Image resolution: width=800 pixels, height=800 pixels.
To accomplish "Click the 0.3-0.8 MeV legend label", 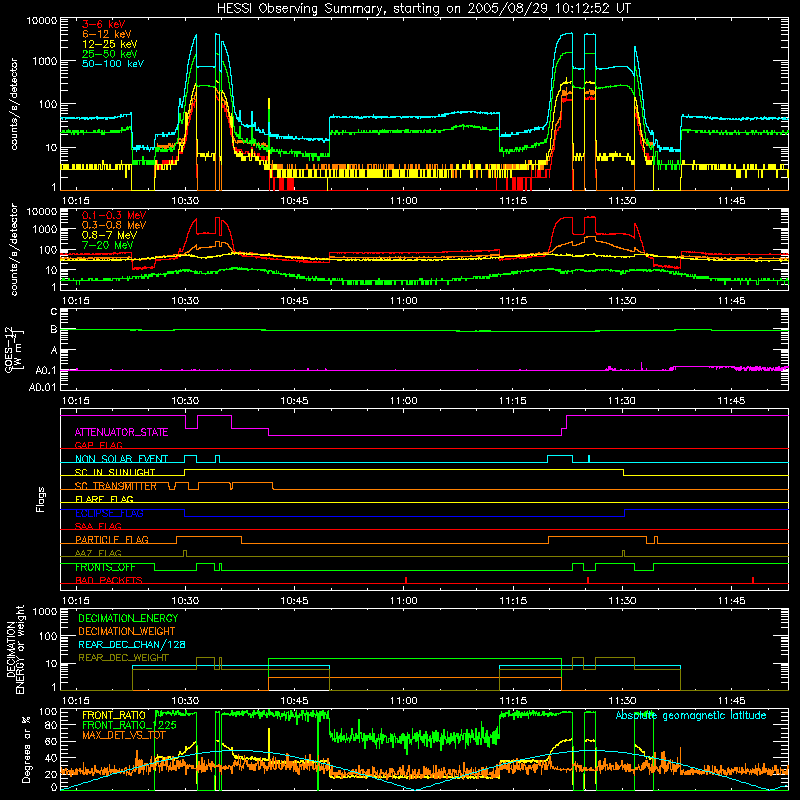I will click(x=114, y=225).
